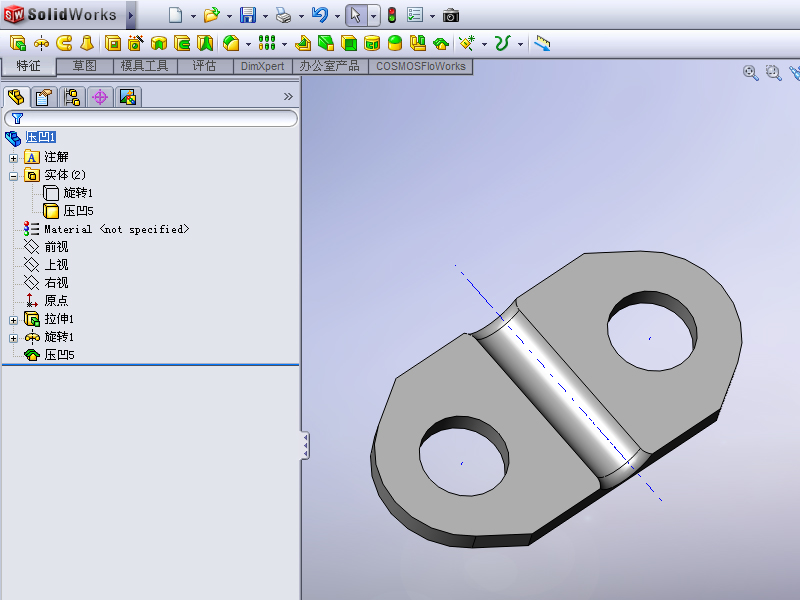800x600 pixels.
Task: Switch to the DimXpert tab
Action: (x=263, y=66)
